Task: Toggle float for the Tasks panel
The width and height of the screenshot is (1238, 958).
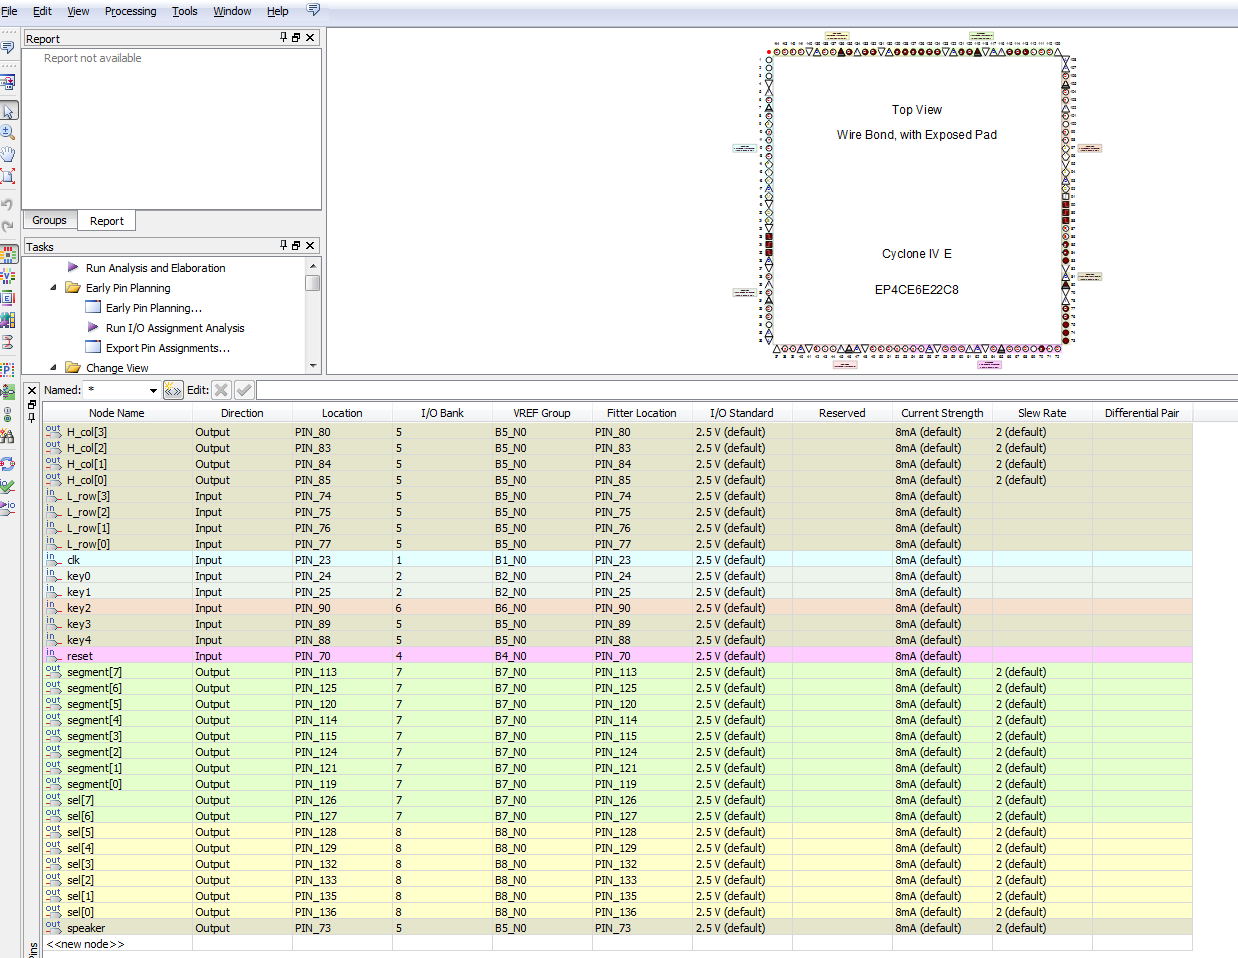Action: 296,245
